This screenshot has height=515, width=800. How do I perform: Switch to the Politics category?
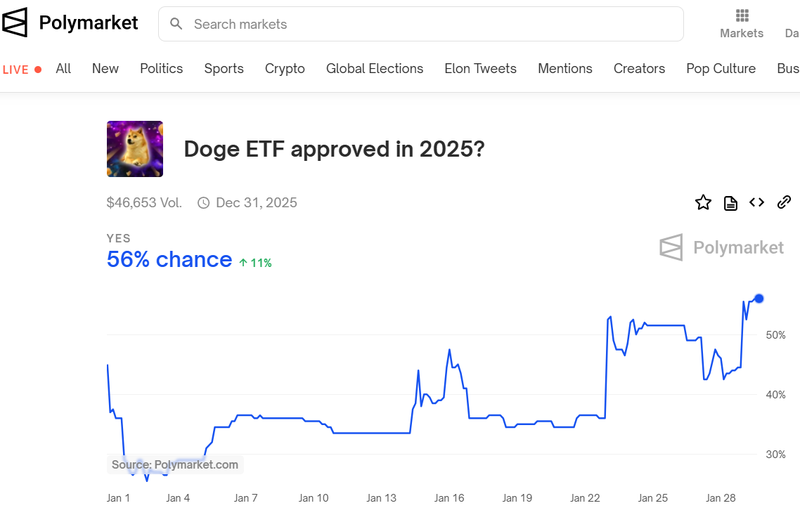[x=161, y=68]
